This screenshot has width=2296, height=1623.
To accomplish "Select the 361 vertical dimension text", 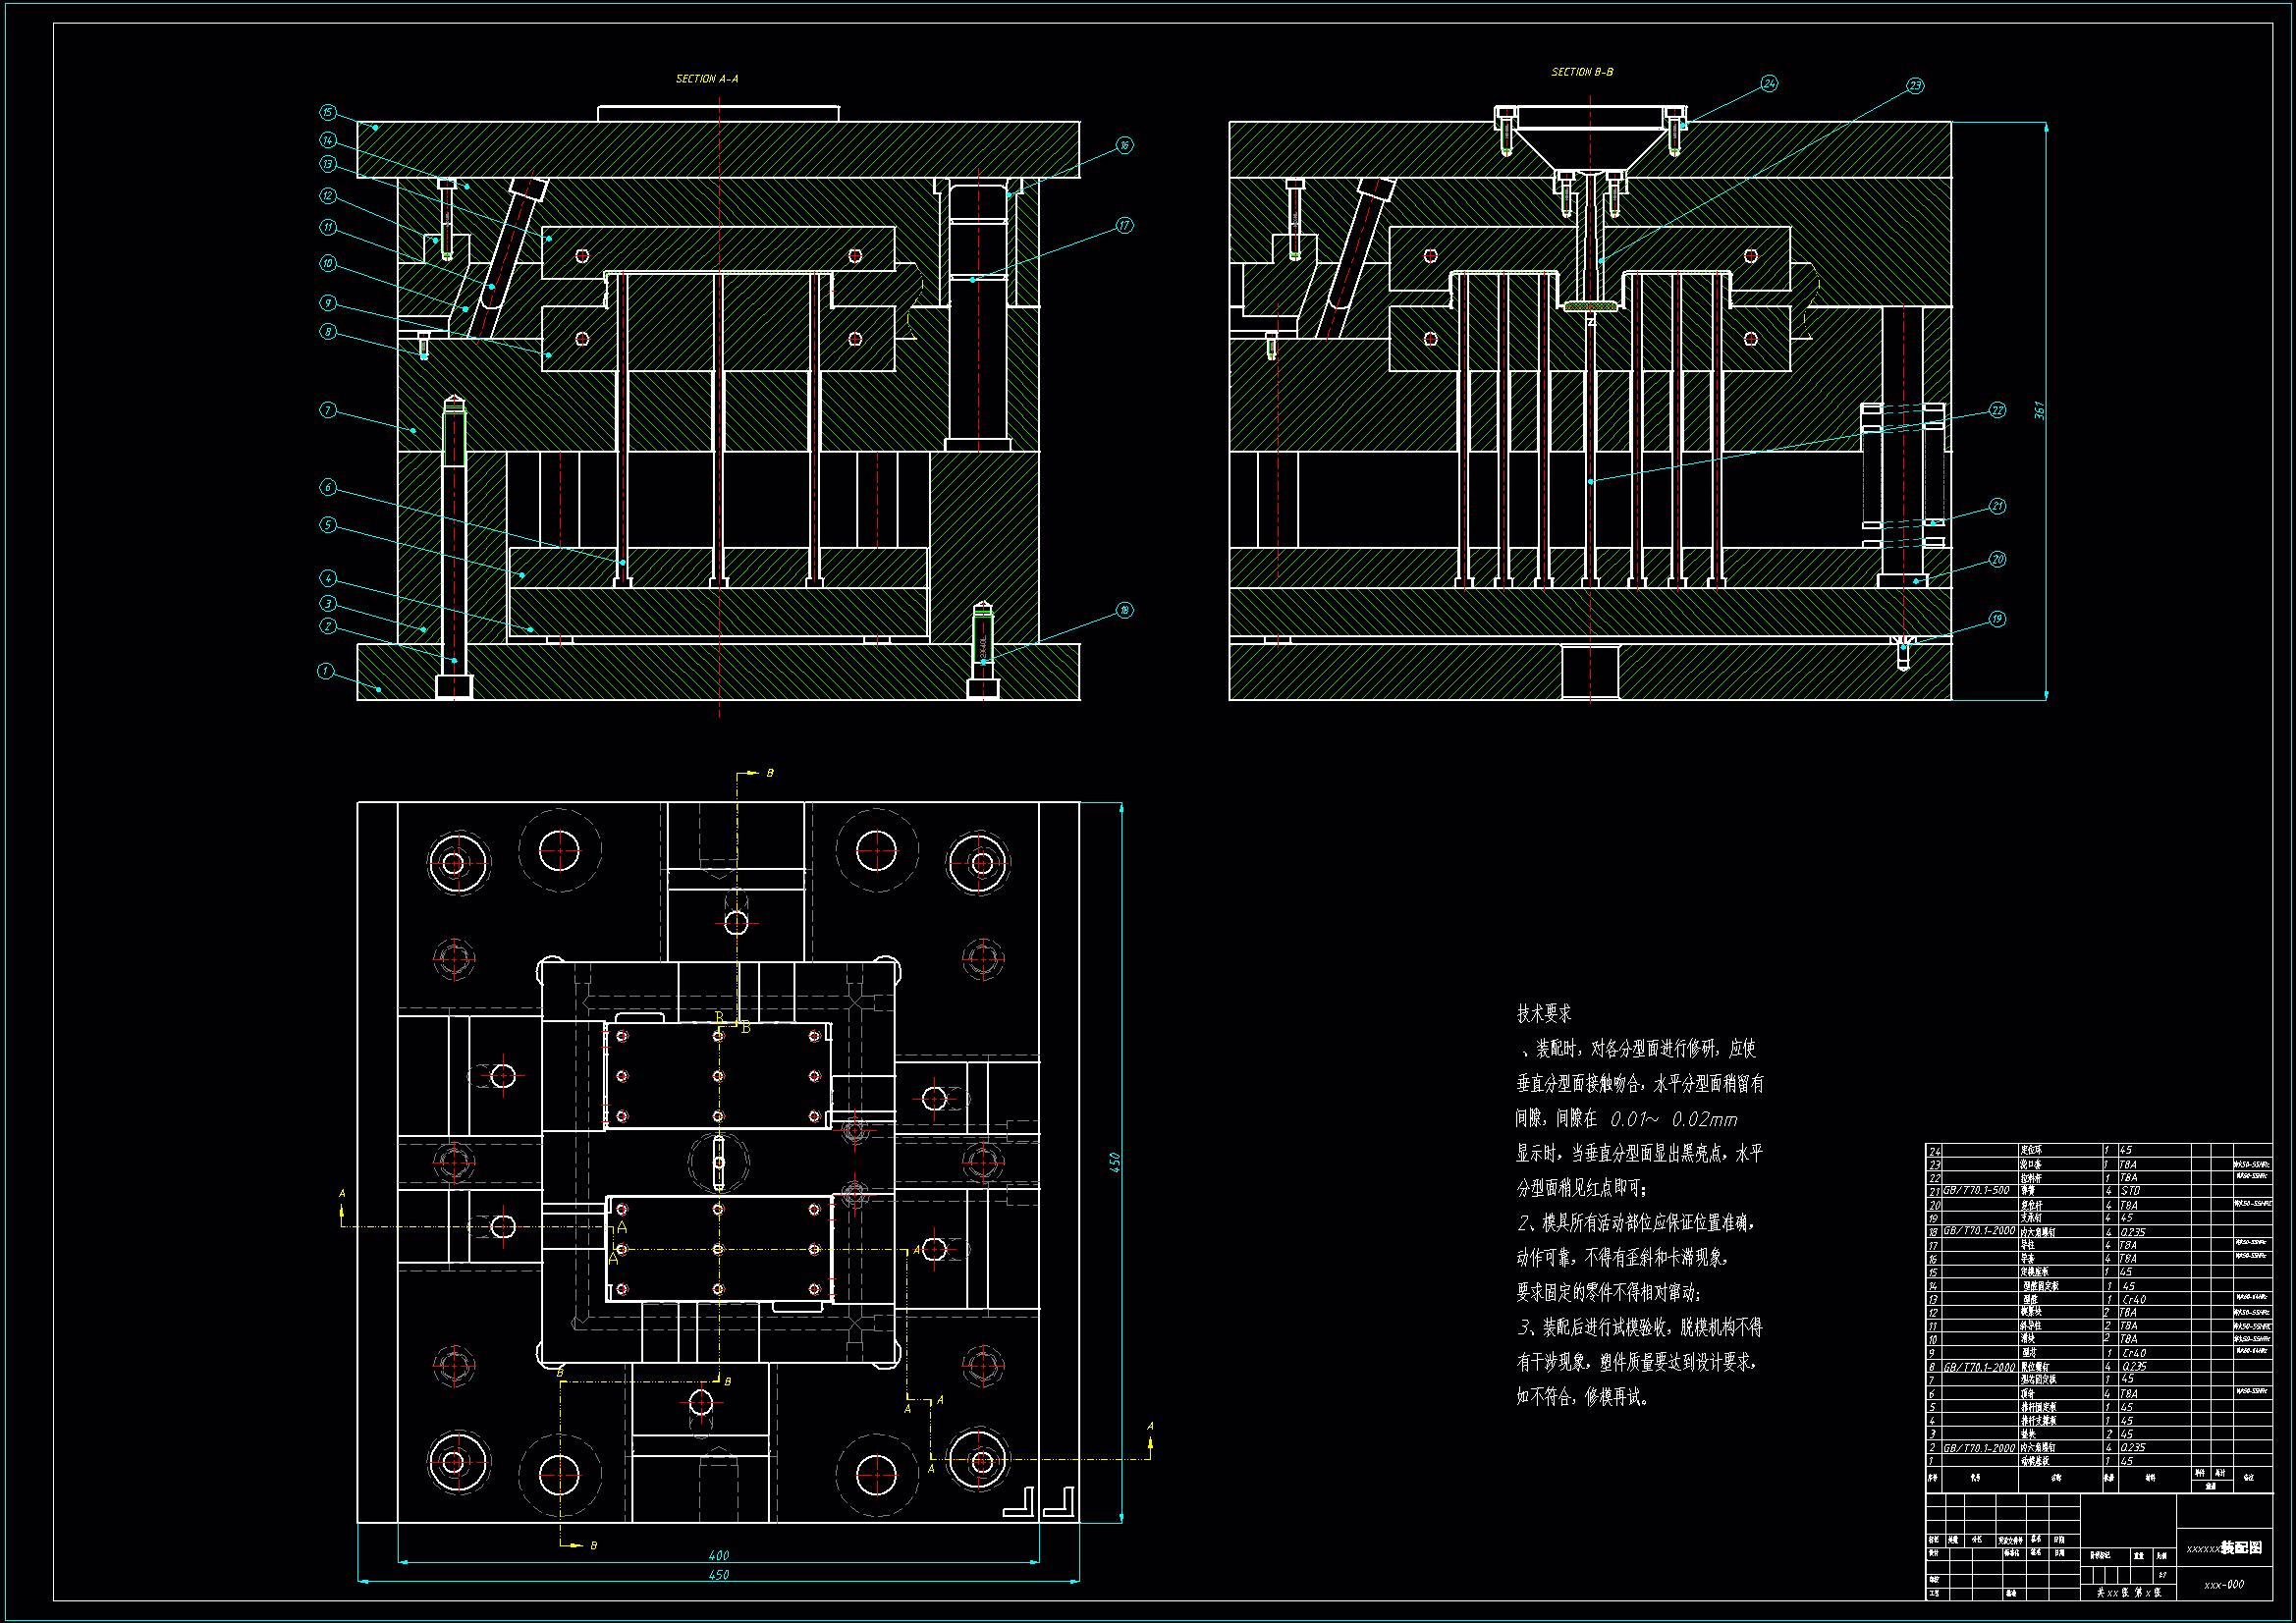I will click(2039, 410).
